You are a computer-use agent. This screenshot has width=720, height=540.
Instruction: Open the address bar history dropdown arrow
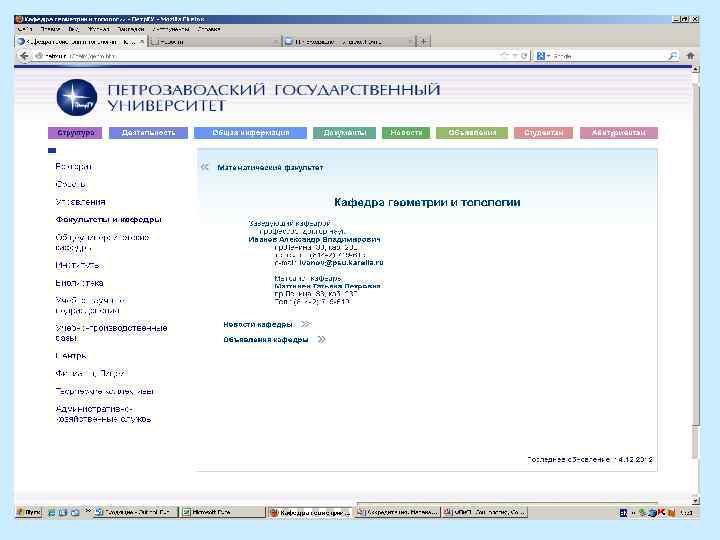pyautogui.click(x=514, y=56)
